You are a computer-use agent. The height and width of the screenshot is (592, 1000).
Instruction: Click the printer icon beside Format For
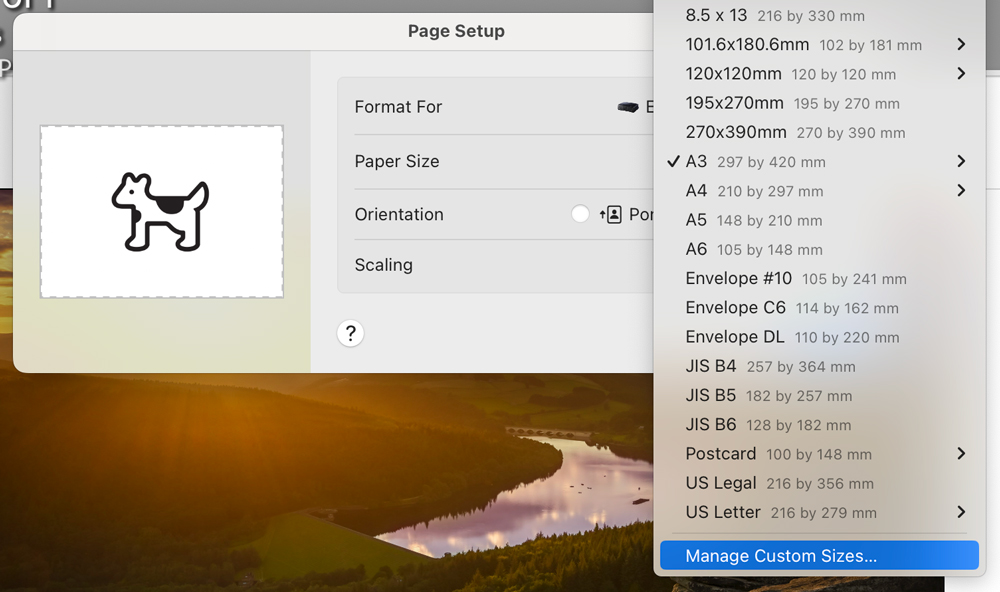[x=628, y=107]
